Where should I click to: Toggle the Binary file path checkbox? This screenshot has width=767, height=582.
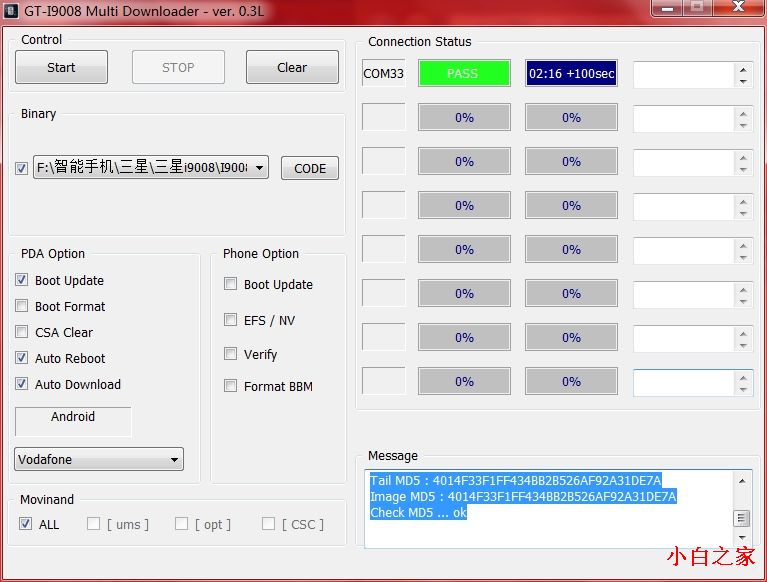(21, 168)
